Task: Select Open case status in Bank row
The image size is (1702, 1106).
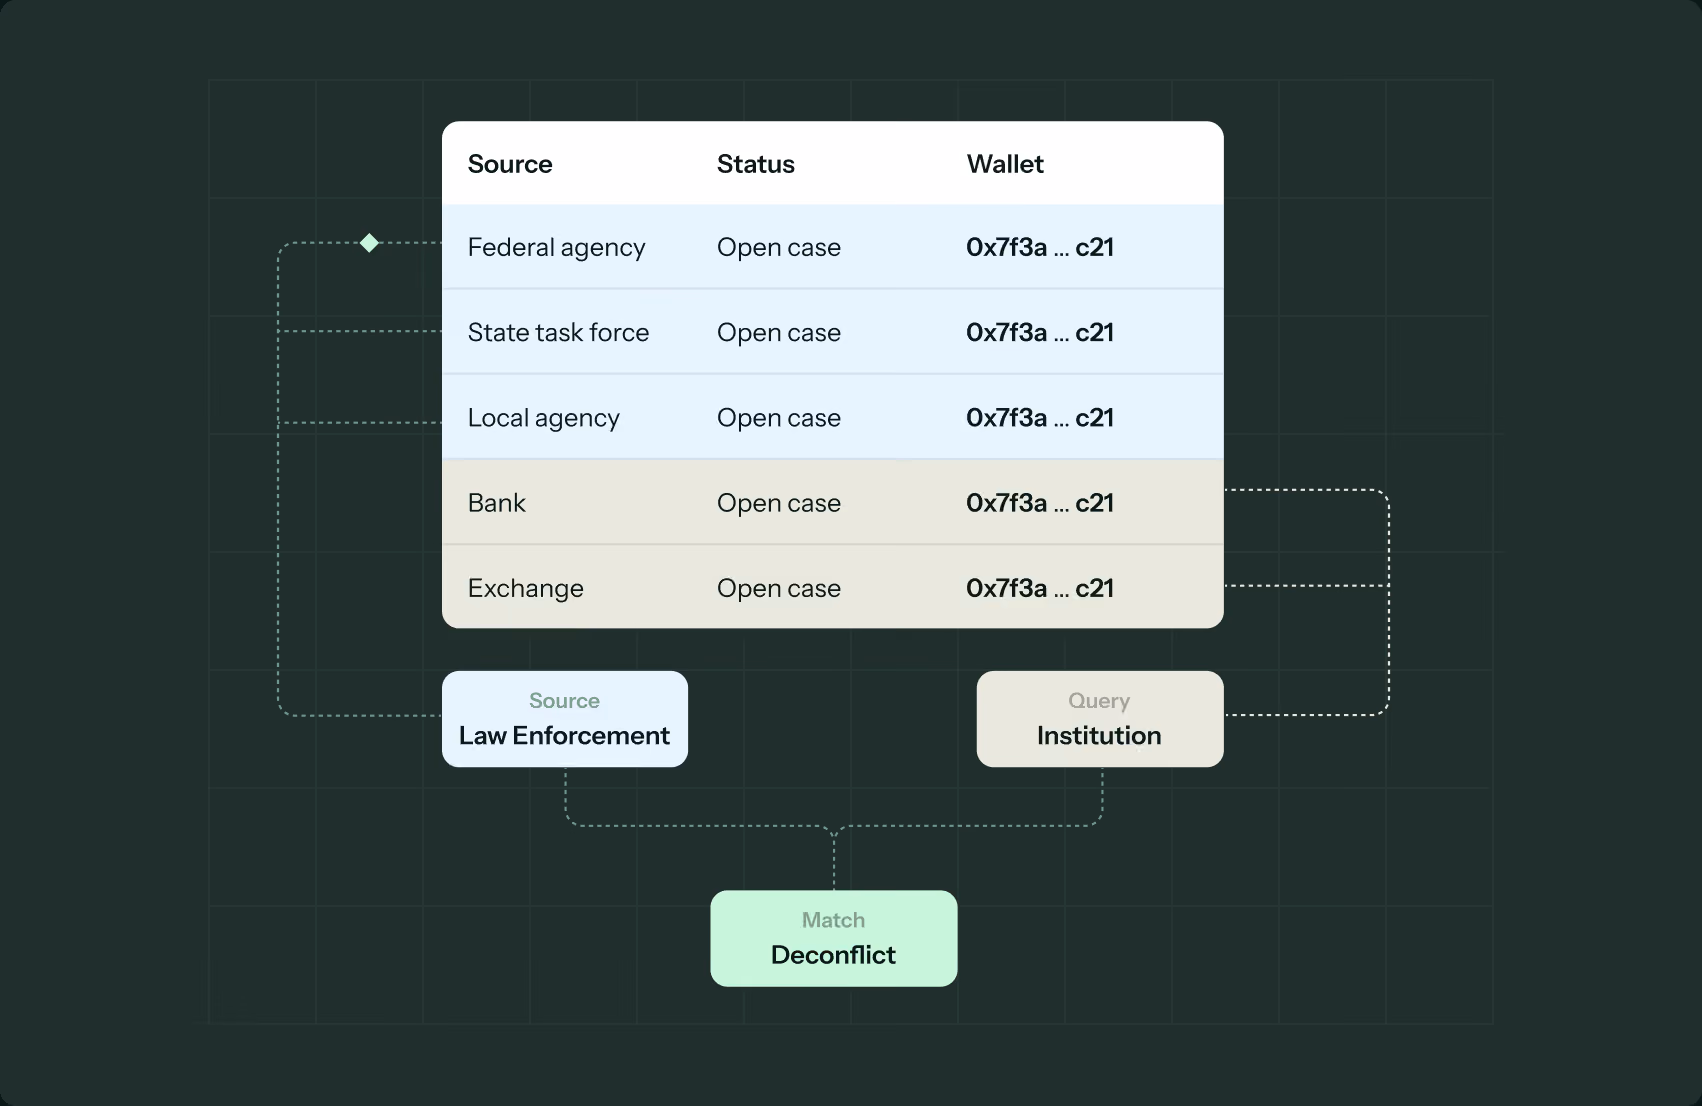Action: 778,503
